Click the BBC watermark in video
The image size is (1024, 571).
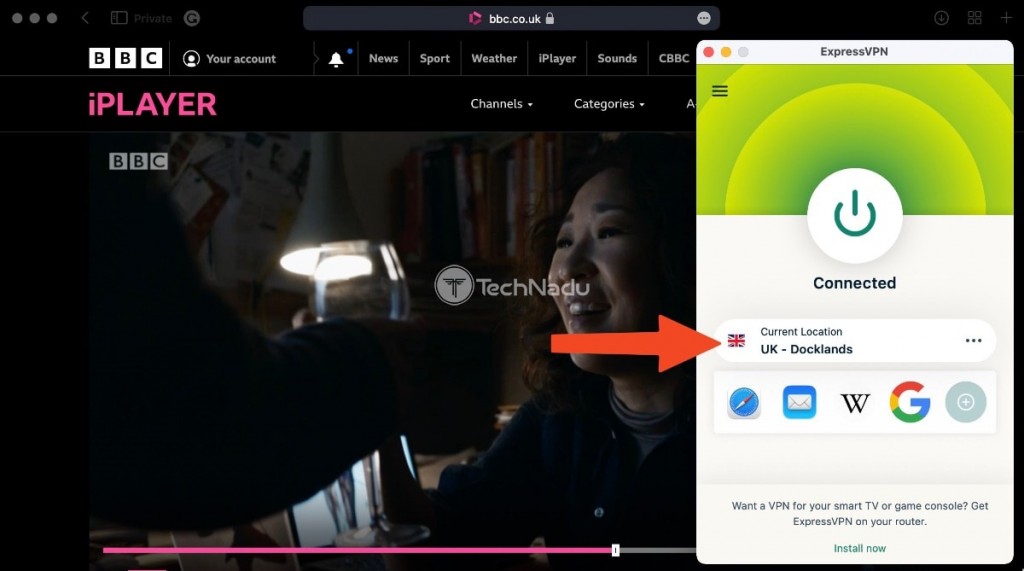[138, 161]
